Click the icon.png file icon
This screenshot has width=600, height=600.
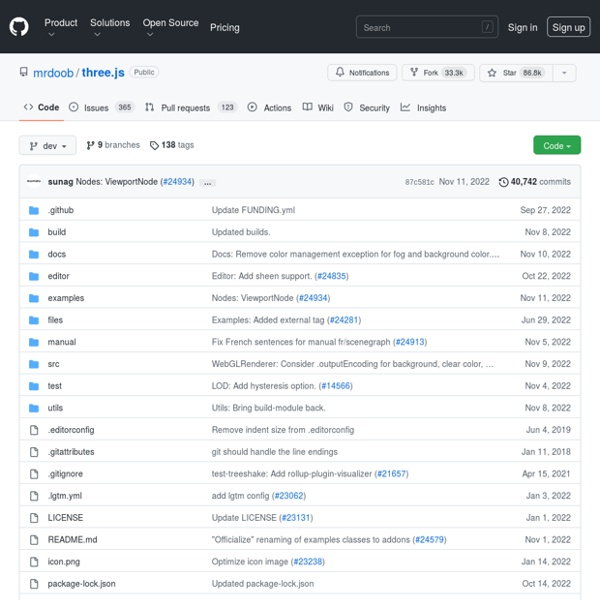(34, 562)
